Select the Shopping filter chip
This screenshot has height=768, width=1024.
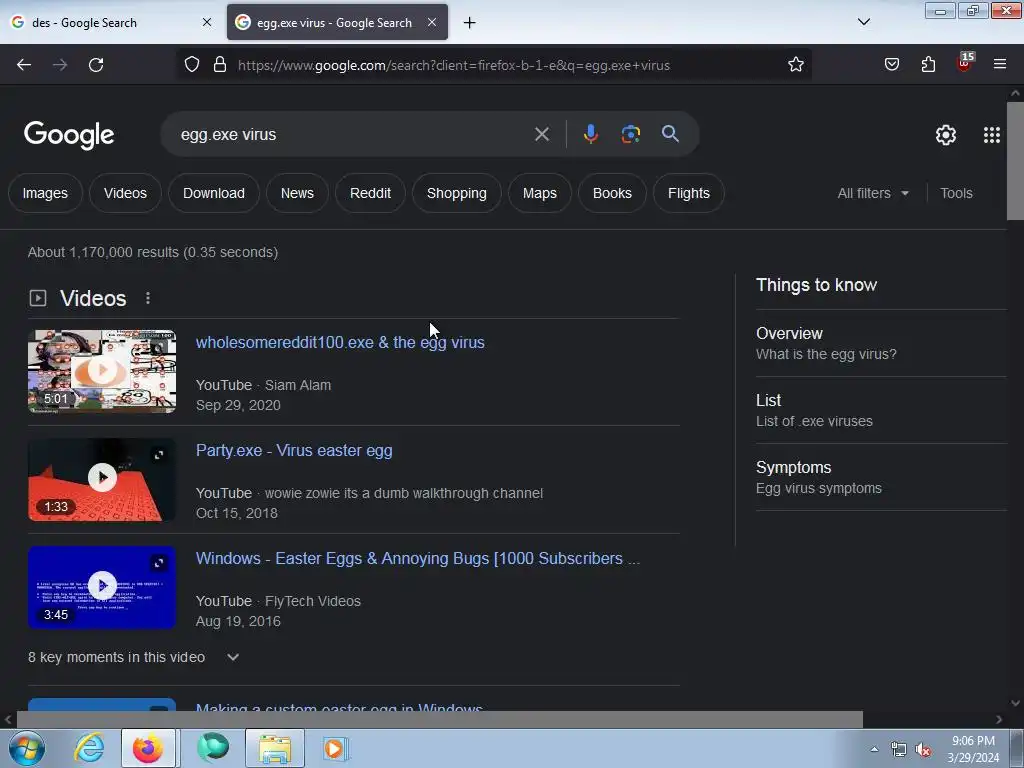coord(456,193)
